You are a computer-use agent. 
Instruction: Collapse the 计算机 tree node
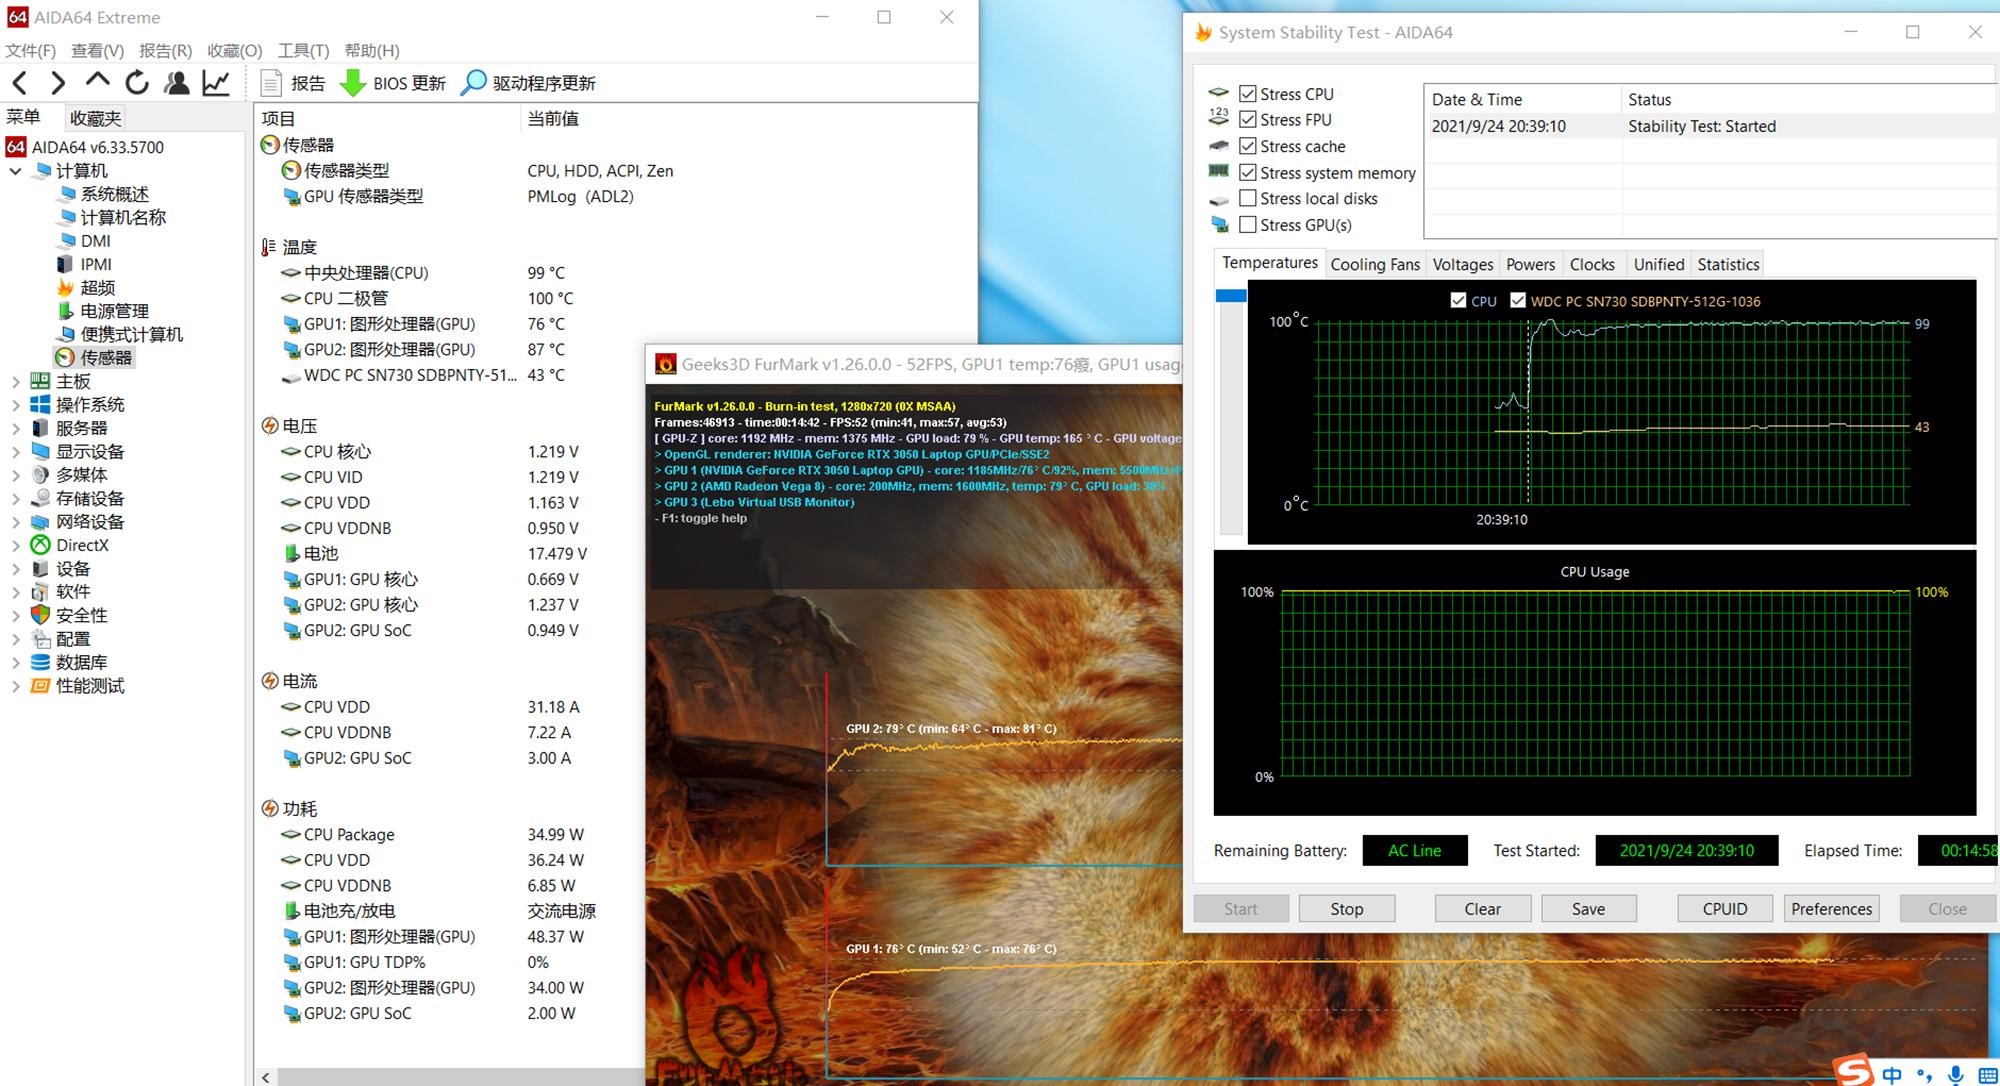point(15,171)
